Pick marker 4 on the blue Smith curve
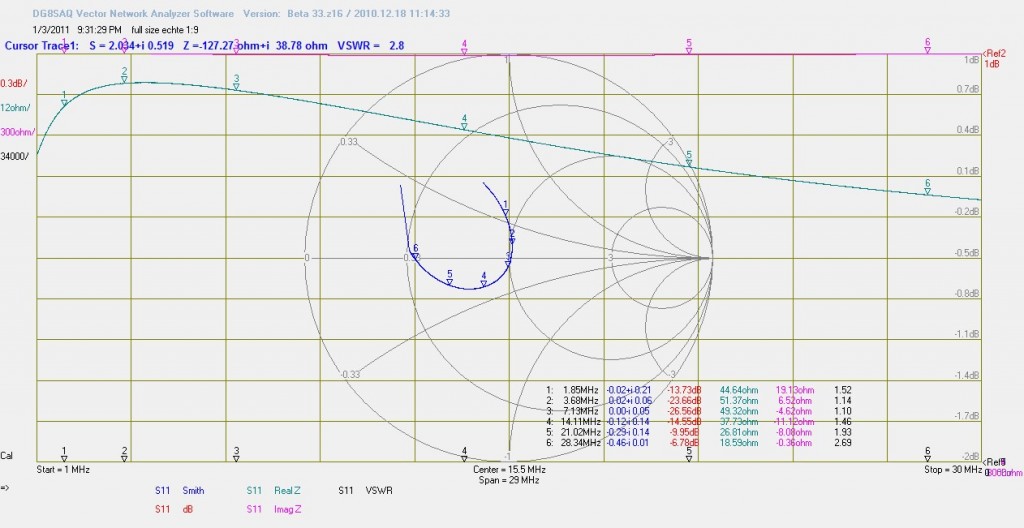This screenshot has height=528, width=1024. click(484, 280)
